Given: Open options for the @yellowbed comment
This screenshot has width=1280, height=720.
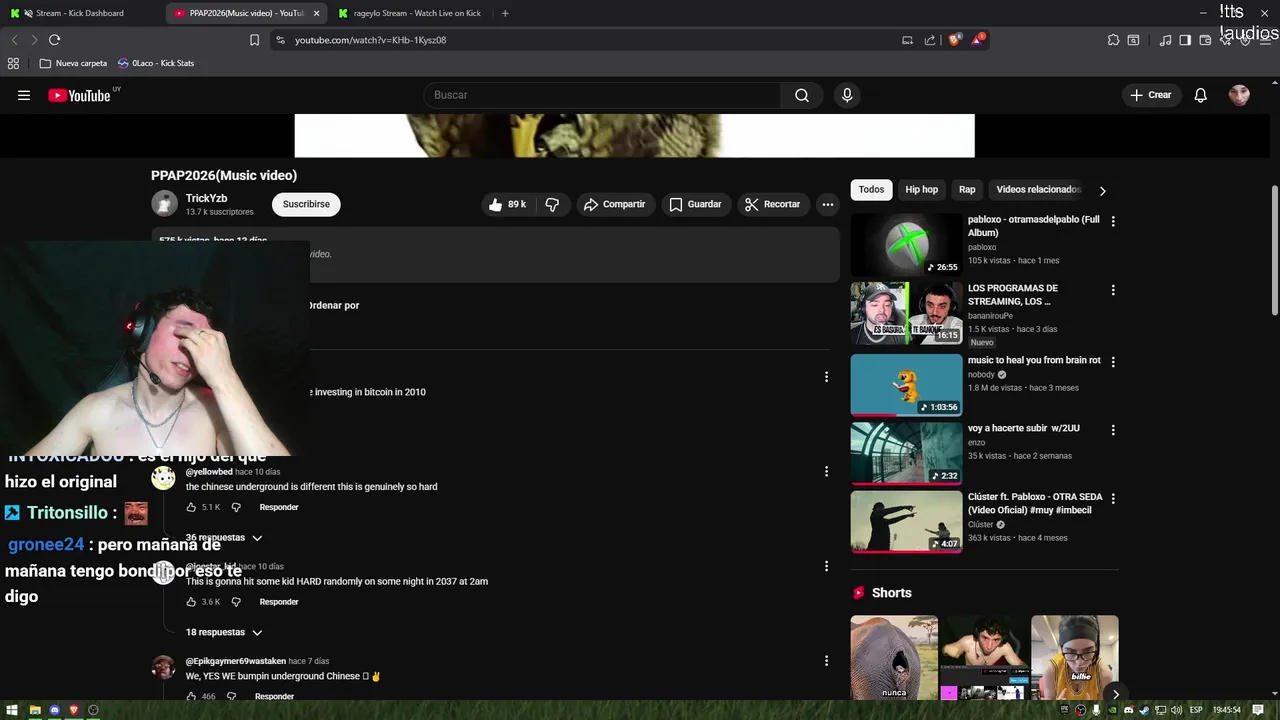Looking at the screenshot, I should click(x=826, y=471).
